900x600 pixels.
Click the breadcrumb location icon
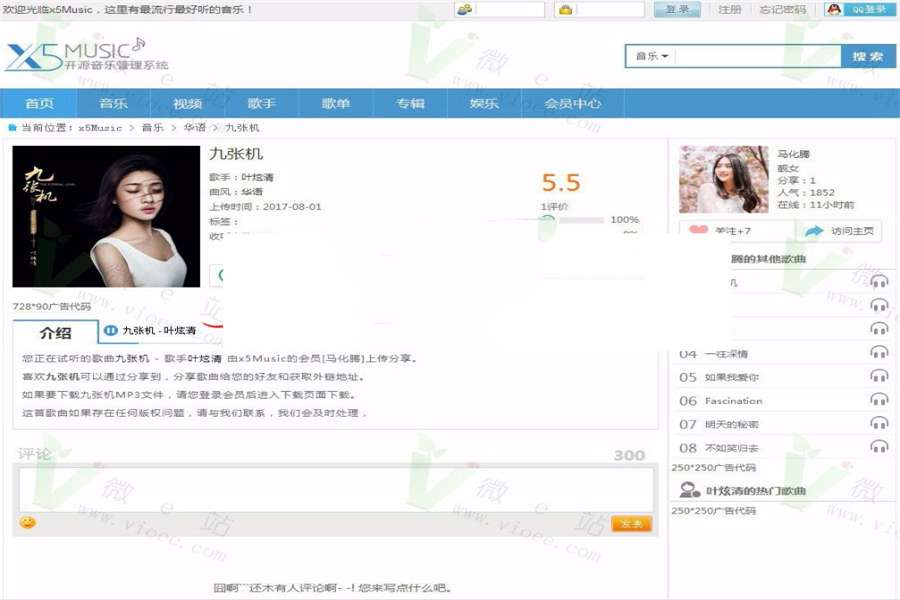[13, 127]
